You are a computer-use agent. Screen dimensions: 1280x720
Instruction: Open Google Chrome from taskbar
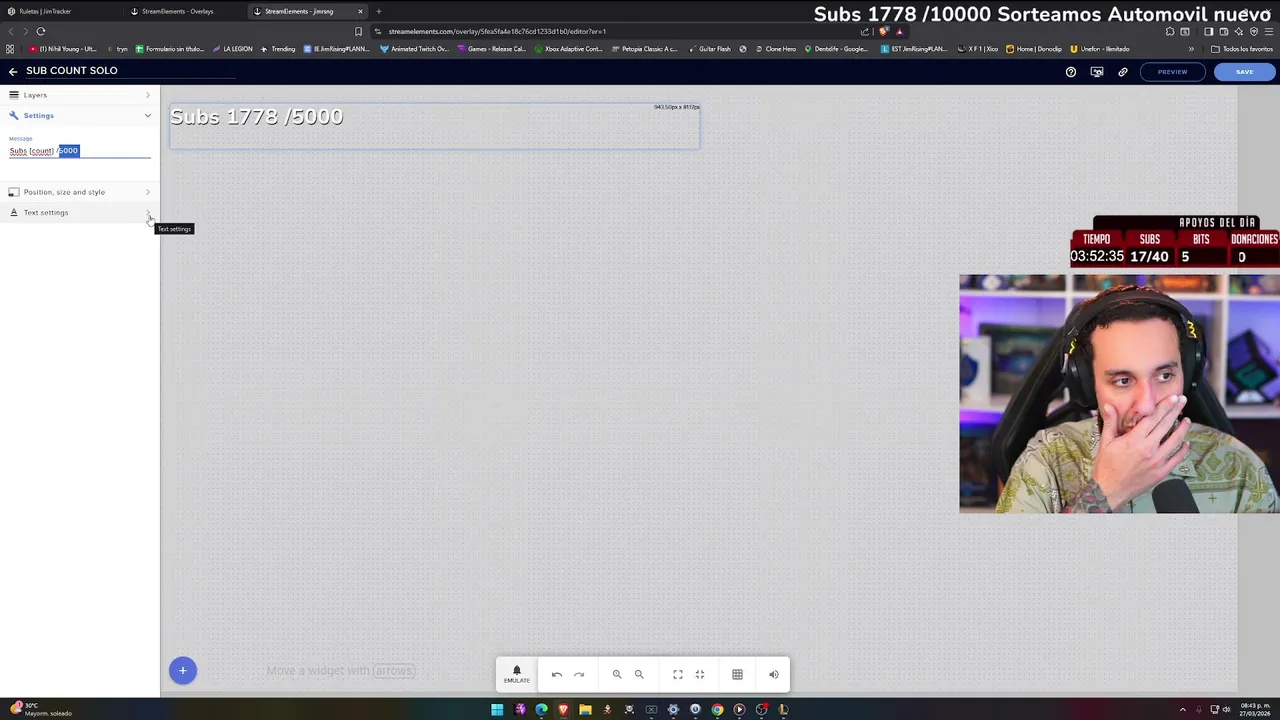[x=717, y=710]
